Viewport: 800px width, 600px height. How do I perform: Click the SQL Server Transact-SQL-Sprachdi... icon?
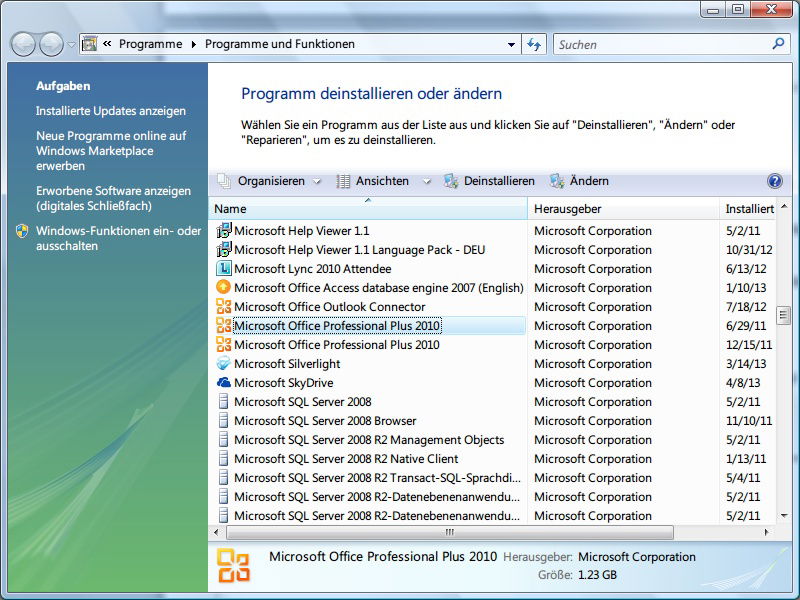coord(223,477)
